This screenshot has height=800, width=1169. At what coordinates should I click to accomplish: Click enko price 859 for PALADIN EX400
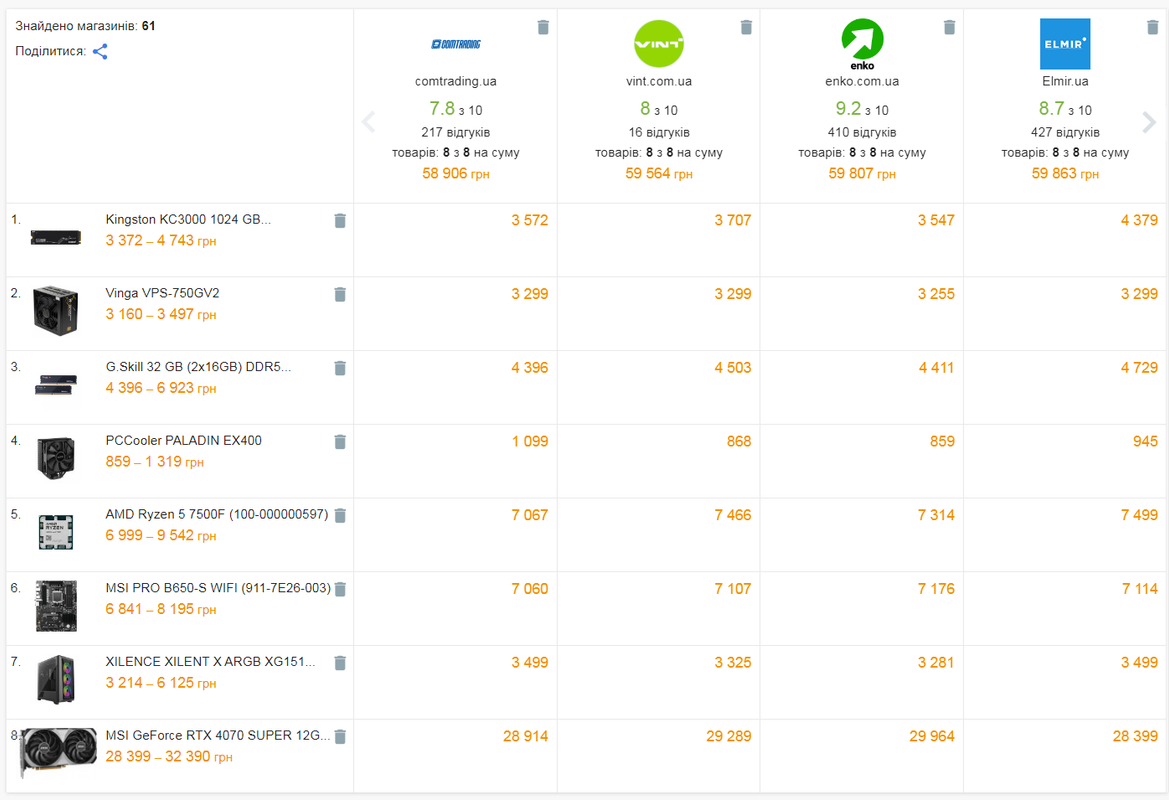(x=942, y=441)
